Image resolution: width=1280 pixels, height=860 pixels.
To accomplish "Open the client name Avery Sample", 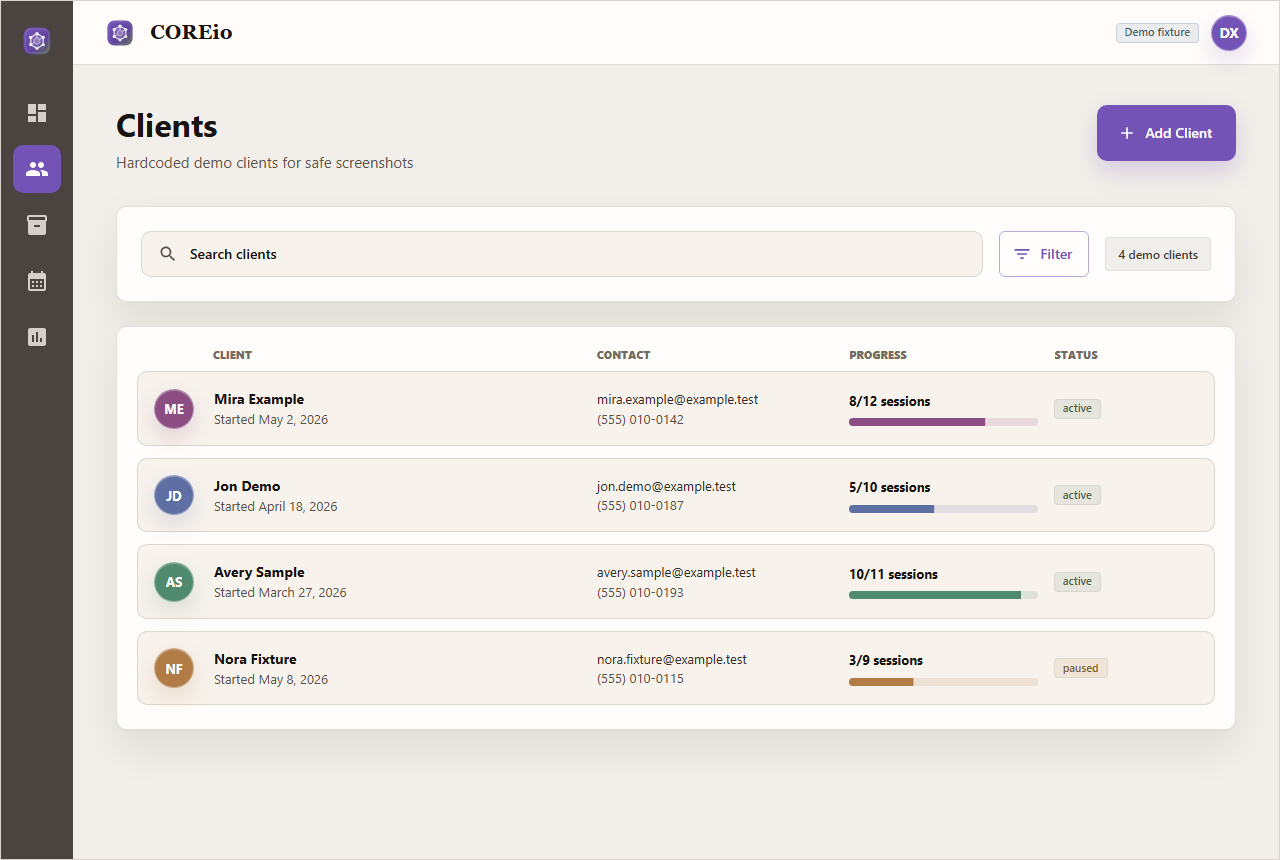I will point(259,572).
